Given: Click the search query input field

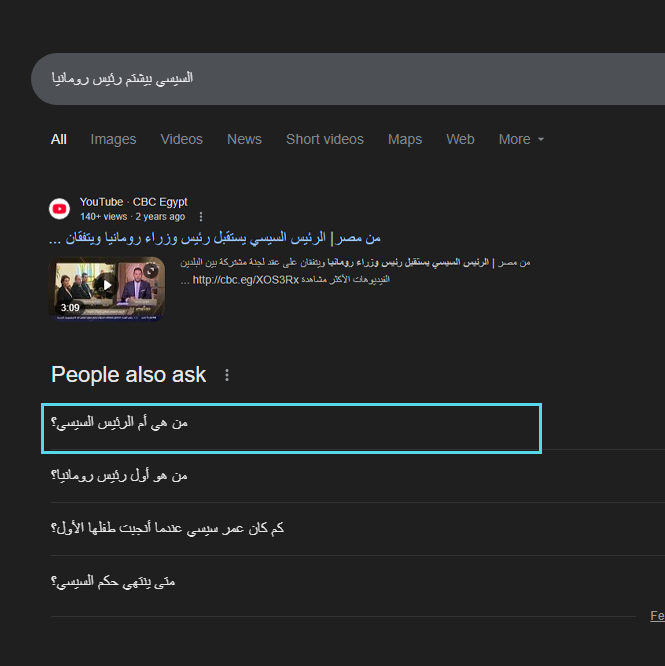Looking at the screenshot, I should tap(348, 79).
